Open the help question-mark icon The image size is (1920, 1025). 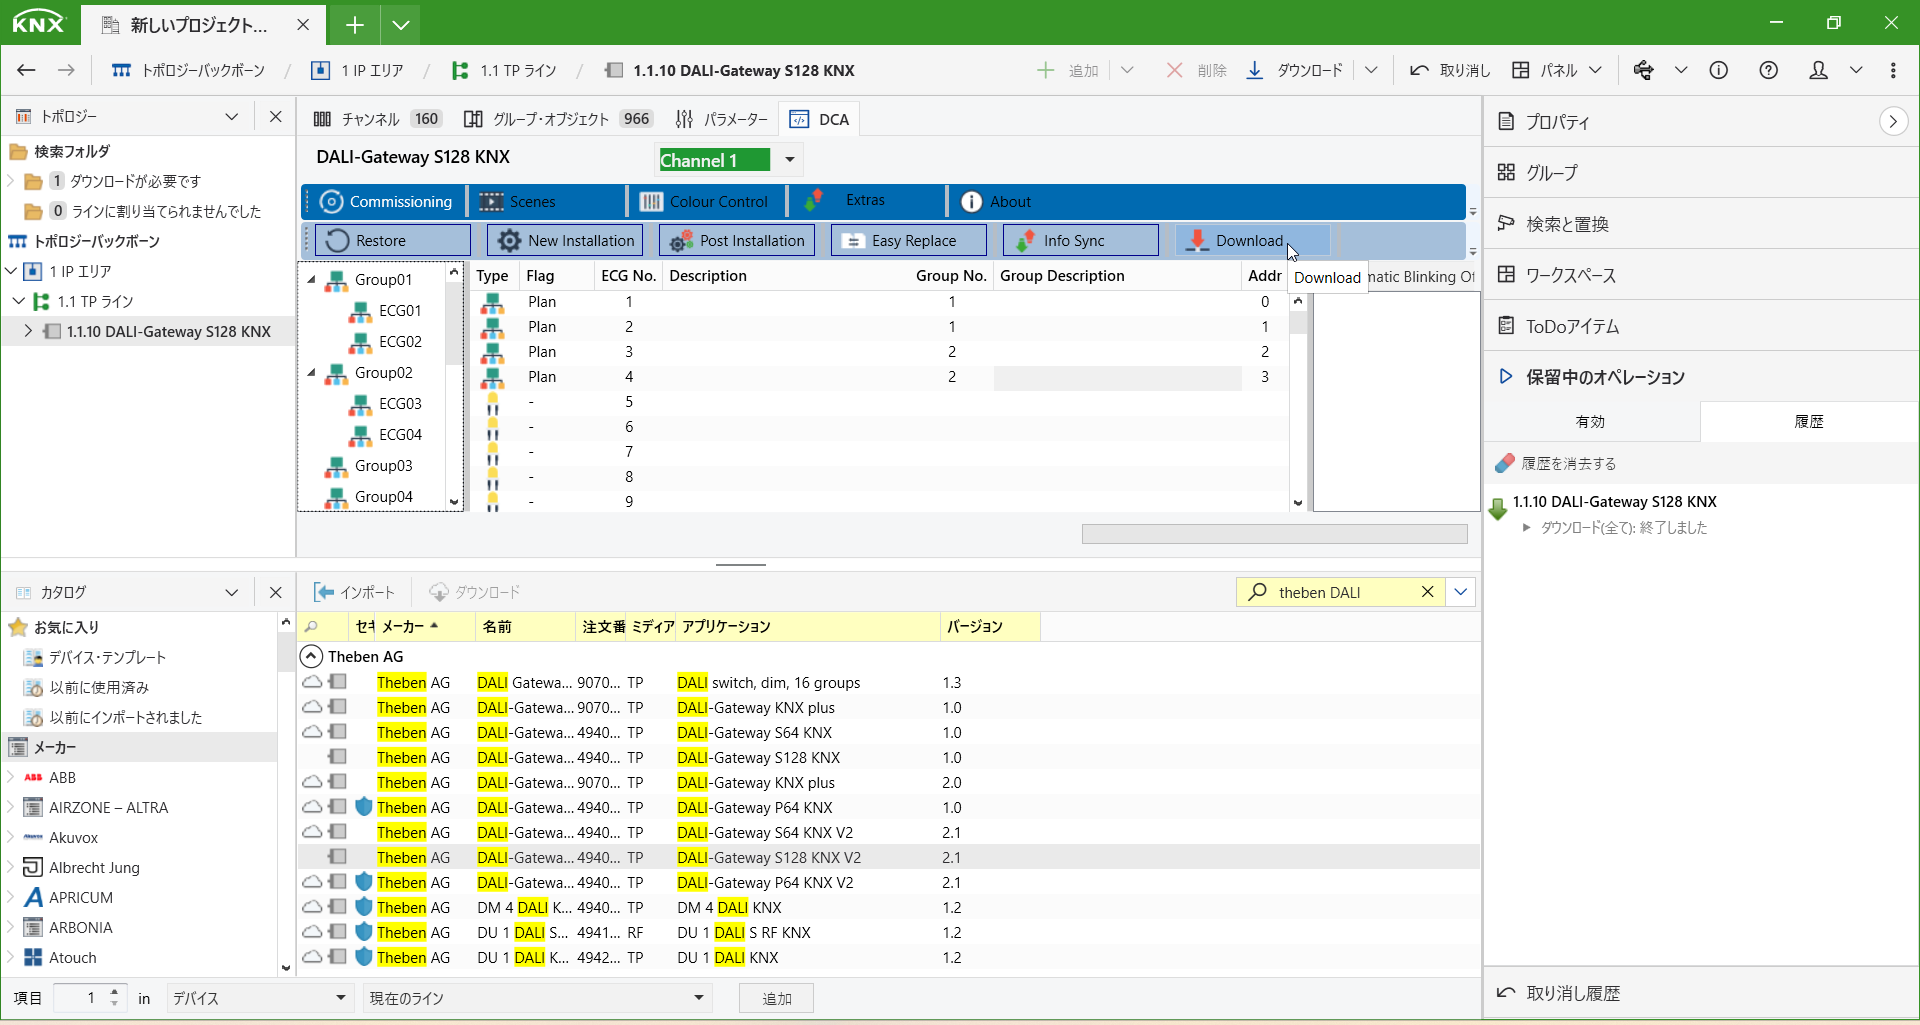tap(1768, 70)
